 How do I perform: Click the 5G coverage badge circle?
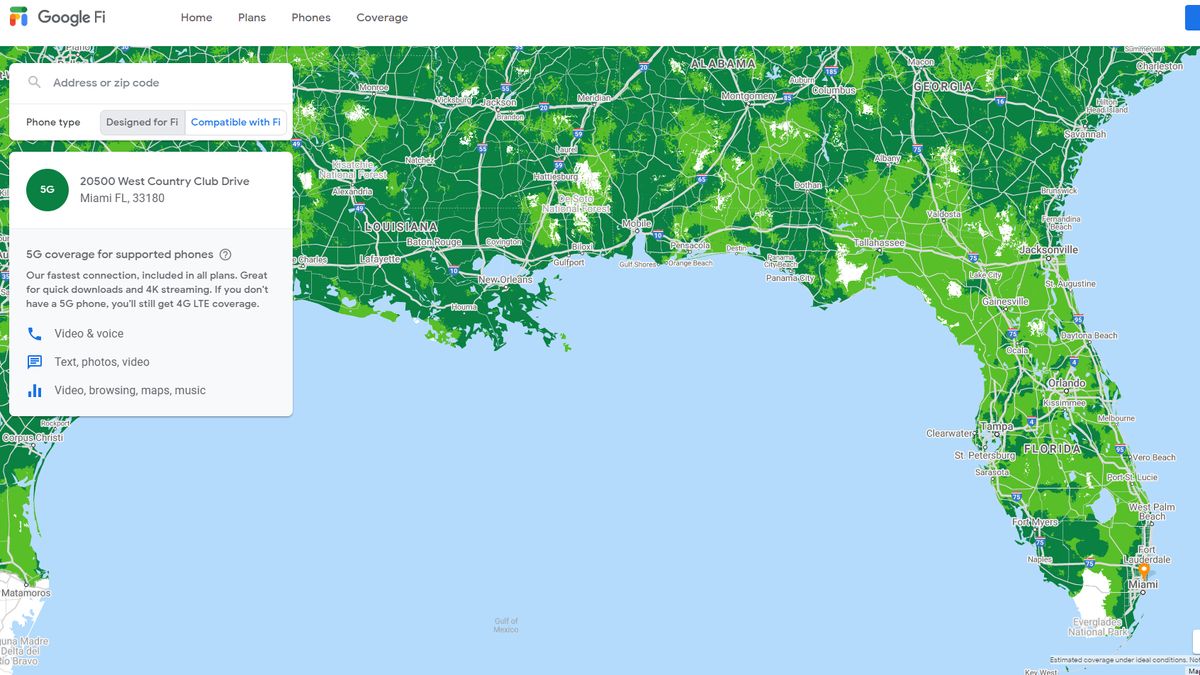pyautogui.click(x=47, y=189)
